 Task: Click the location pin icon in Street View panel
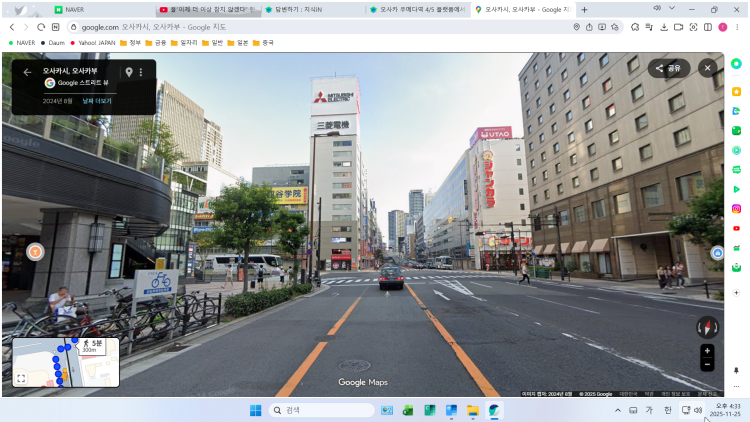click(x=128, y=72)
